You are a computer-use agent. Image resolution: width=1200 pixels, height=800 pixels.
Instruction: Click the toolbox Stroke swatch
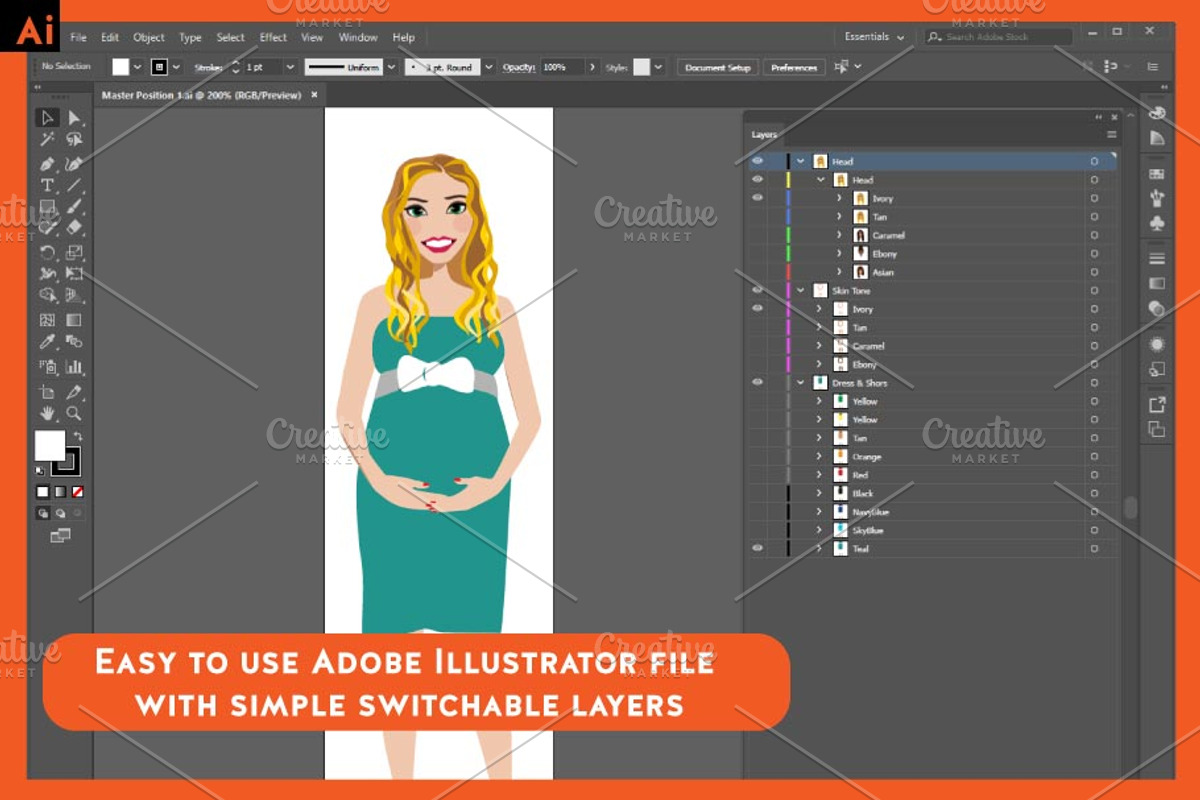pyautogui.click(x=66, y=460)
